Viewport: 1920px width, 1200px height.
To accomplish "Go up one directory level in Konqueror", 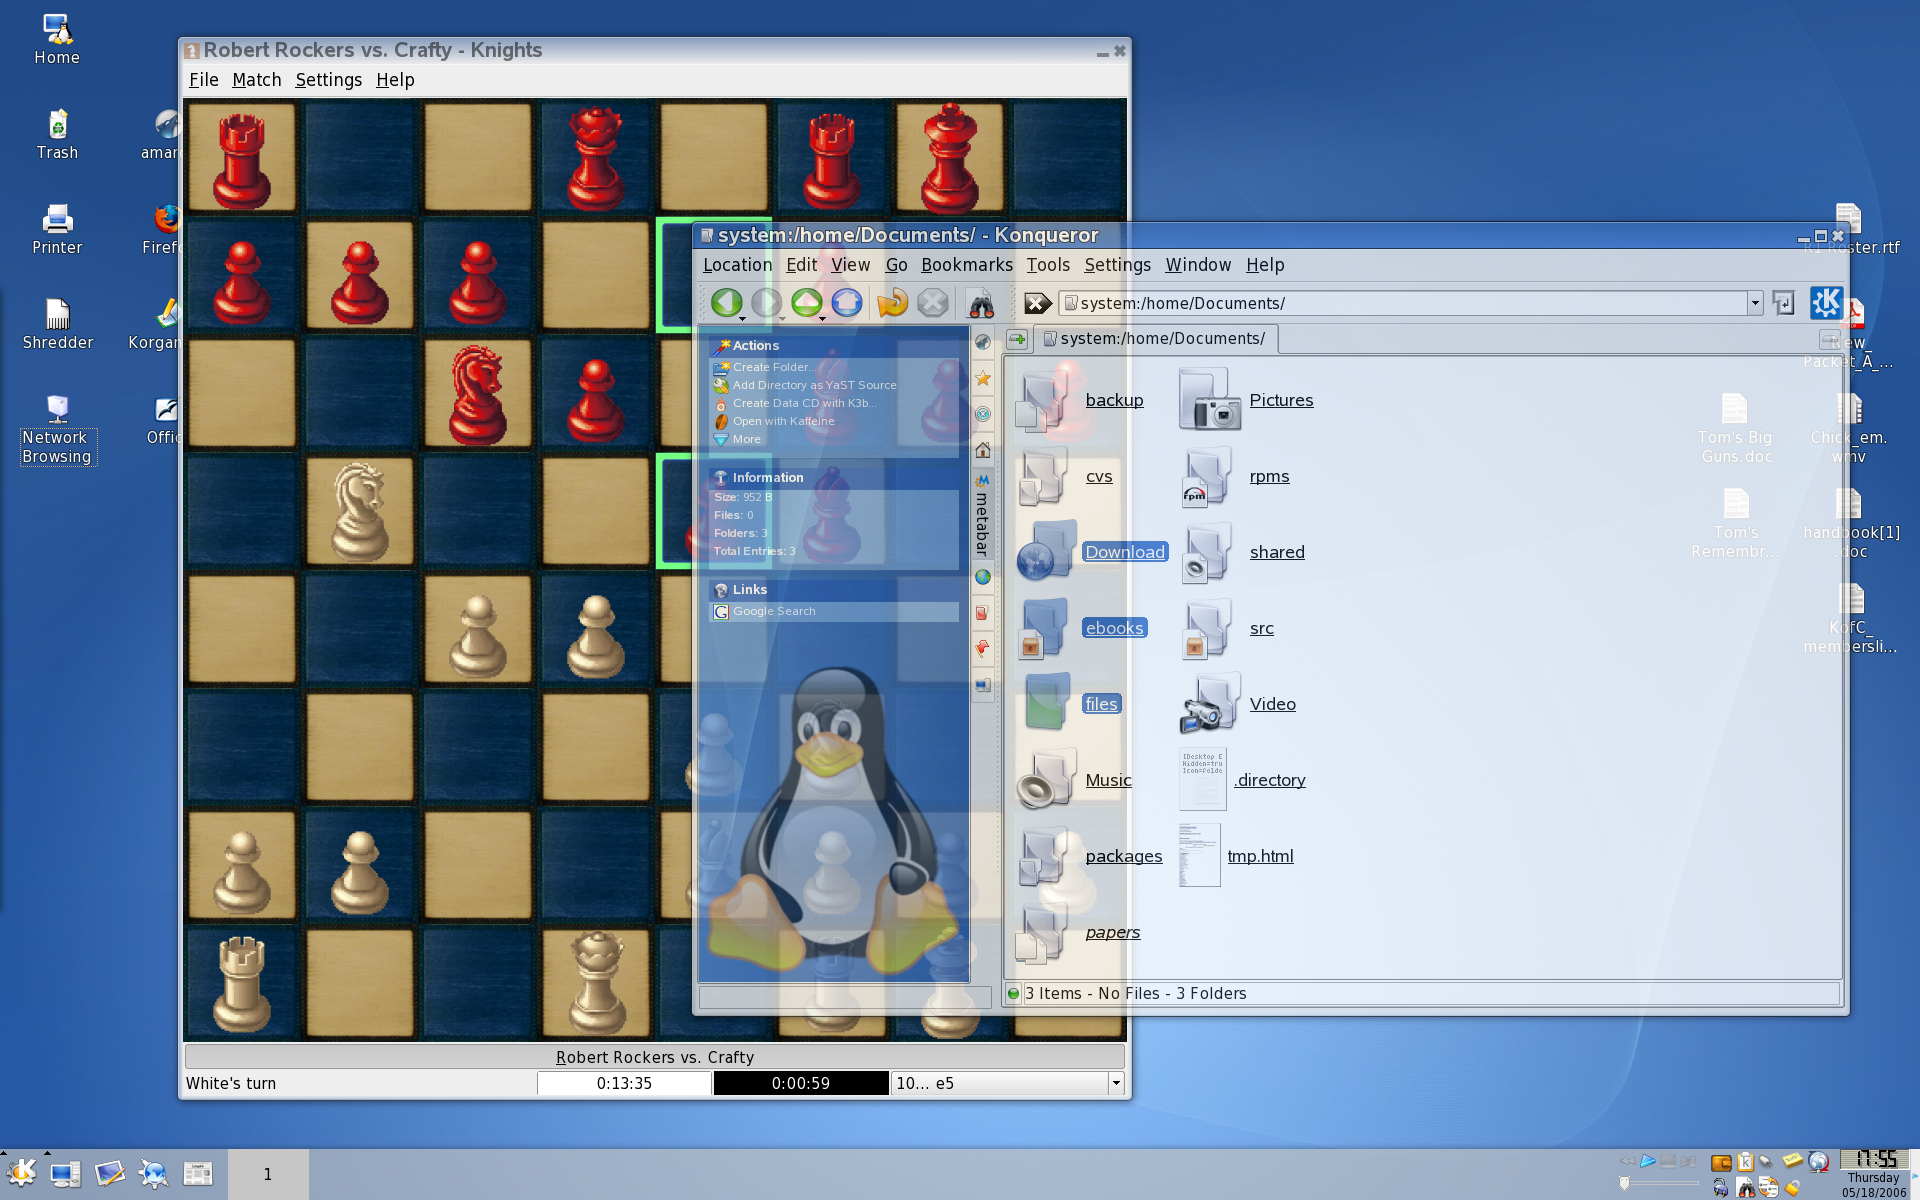I will pyautogui.click(x=806, y=302).
